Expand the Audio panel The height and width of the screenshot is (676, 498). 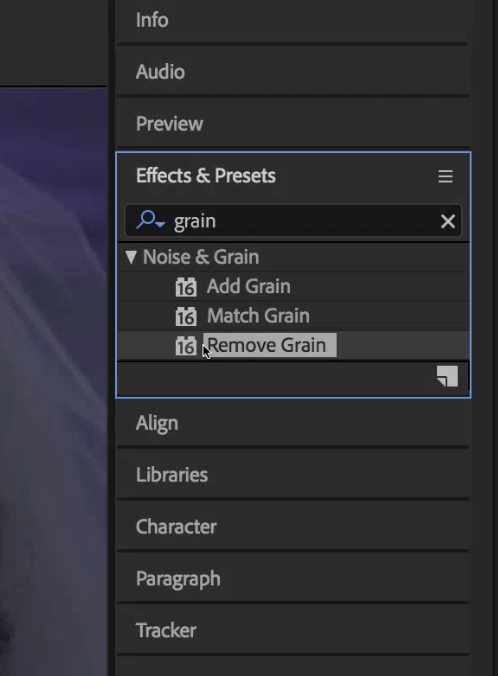(293, 72)
